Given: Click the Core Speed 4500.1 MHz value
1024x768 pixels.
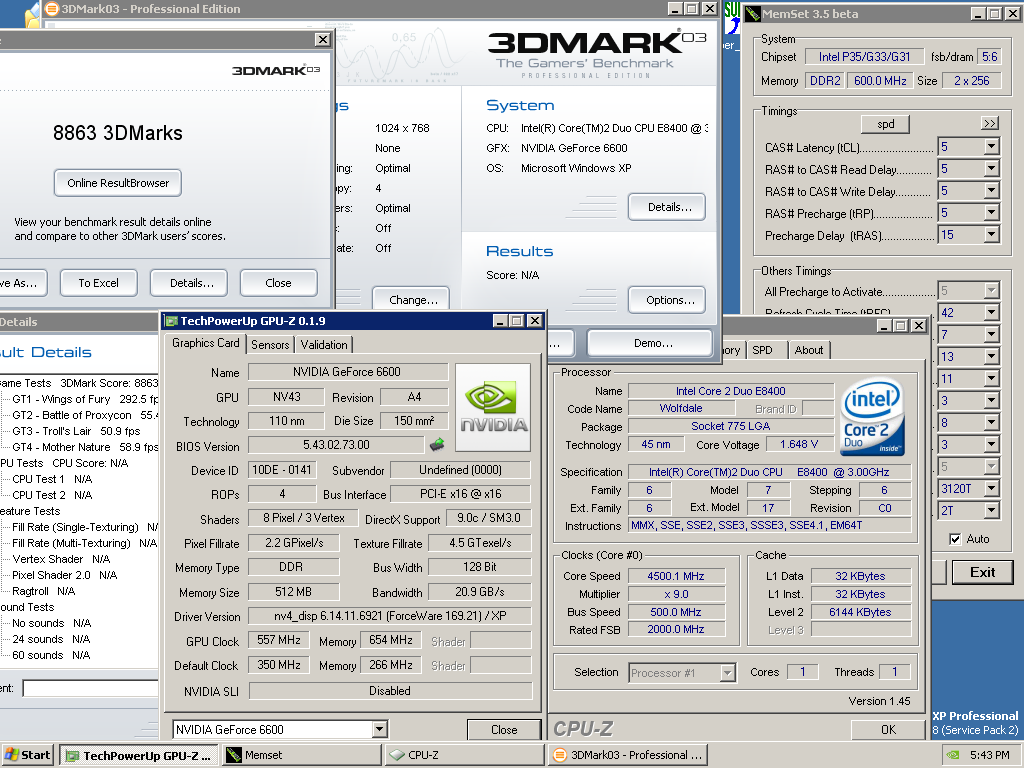Looking at the screenshot, I should tap(676, 576).
